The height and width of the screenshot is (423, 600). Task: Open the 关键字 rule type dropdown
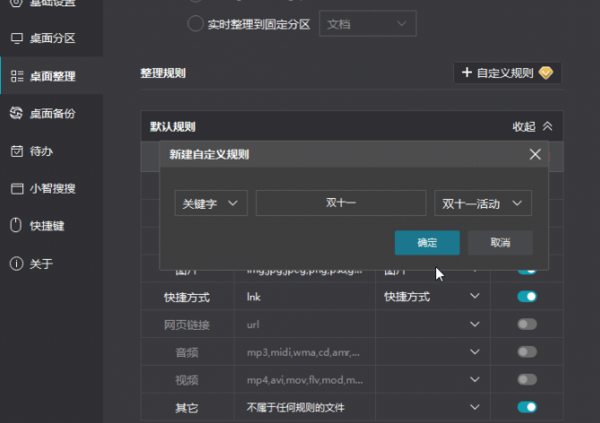point(210,203)
